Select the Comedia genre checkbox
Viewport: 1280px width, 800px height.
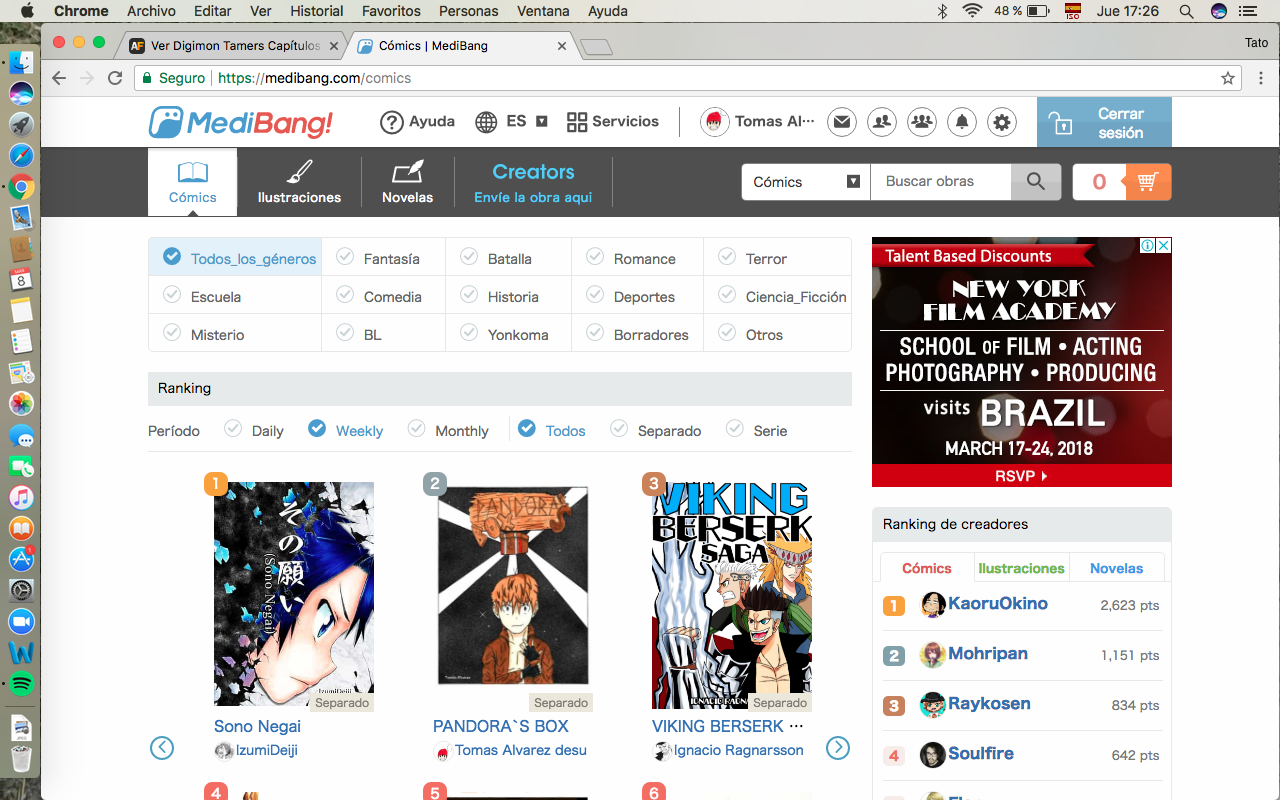[345, 295]
